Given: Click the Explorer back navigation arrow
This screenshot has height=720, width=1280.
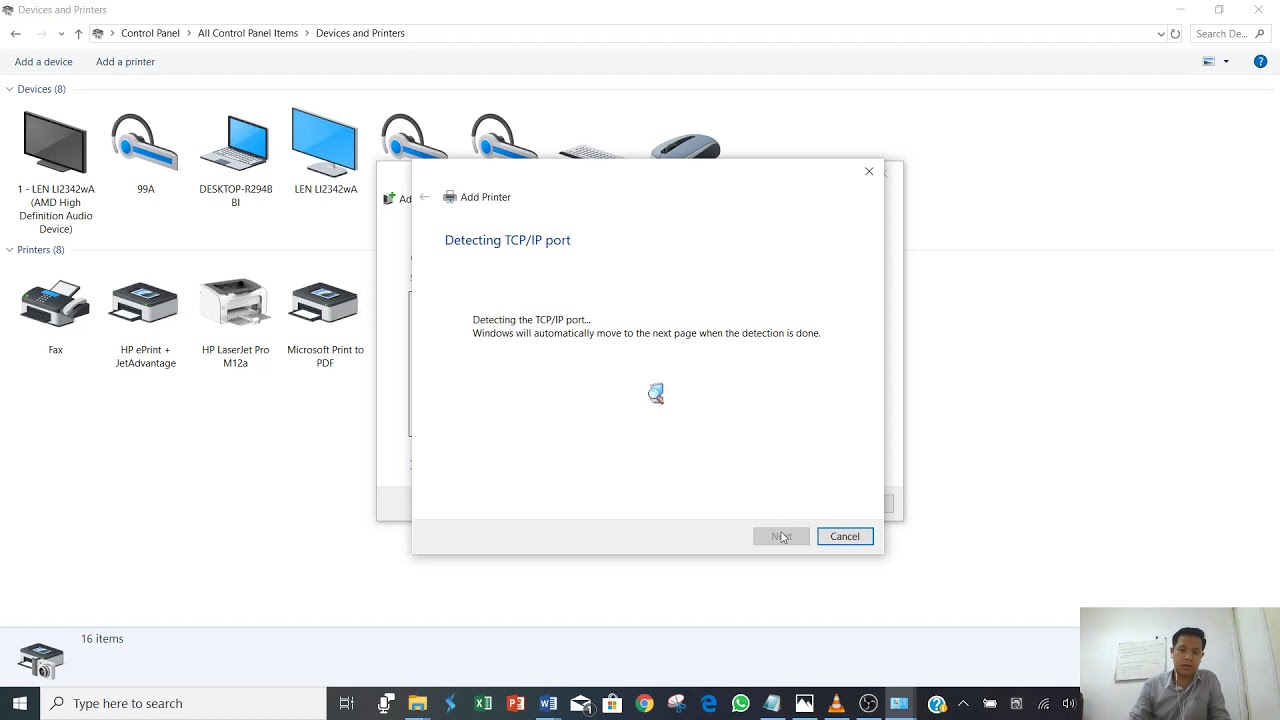Looking at the screenshot, I should (16, 33).
